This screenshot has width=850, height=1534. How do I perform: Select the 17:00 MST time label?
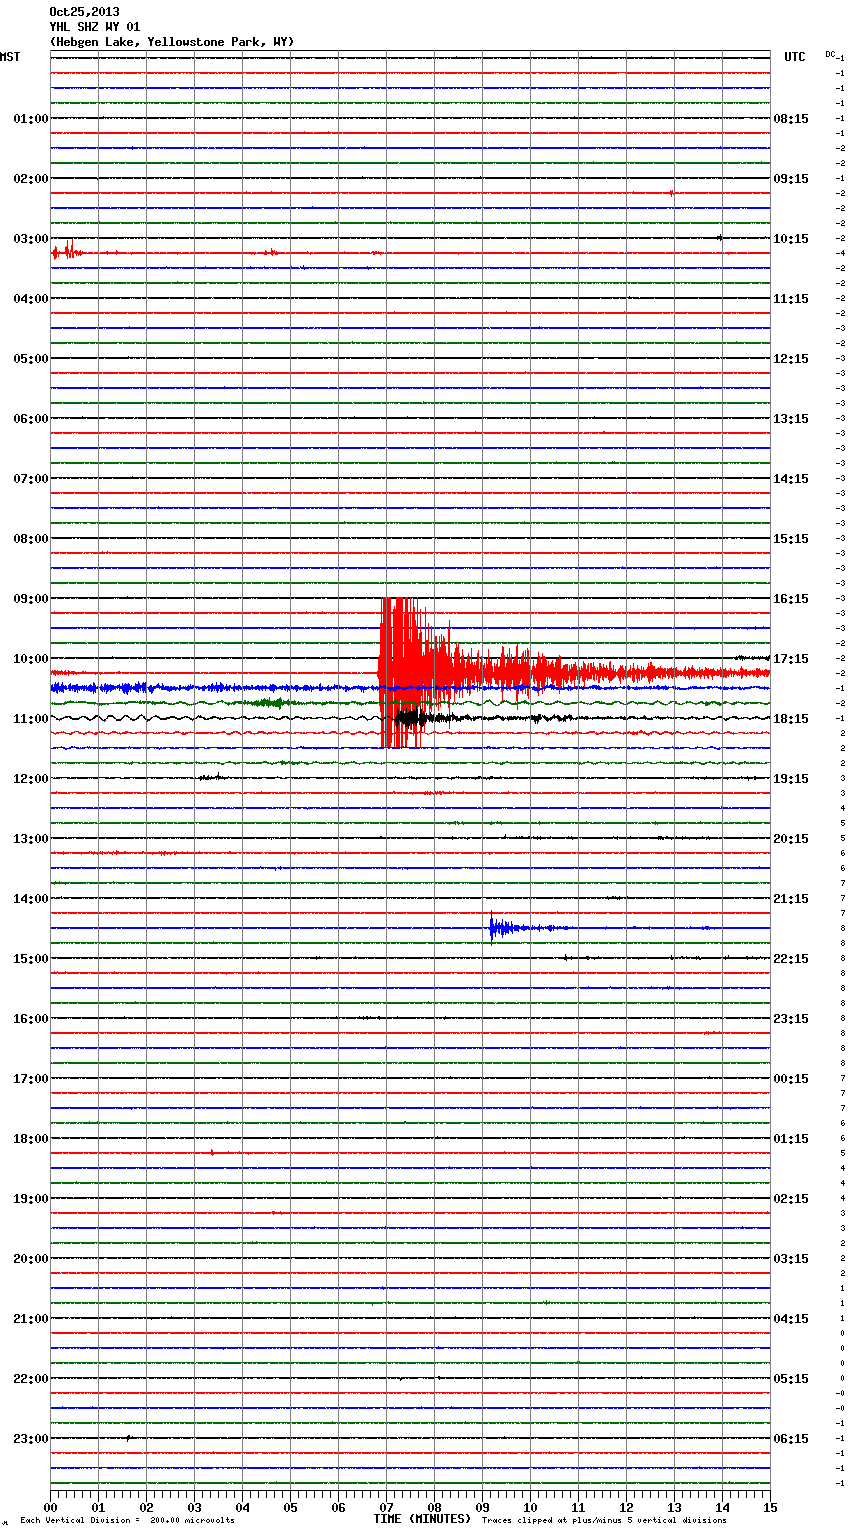(x=30, y=1079)
